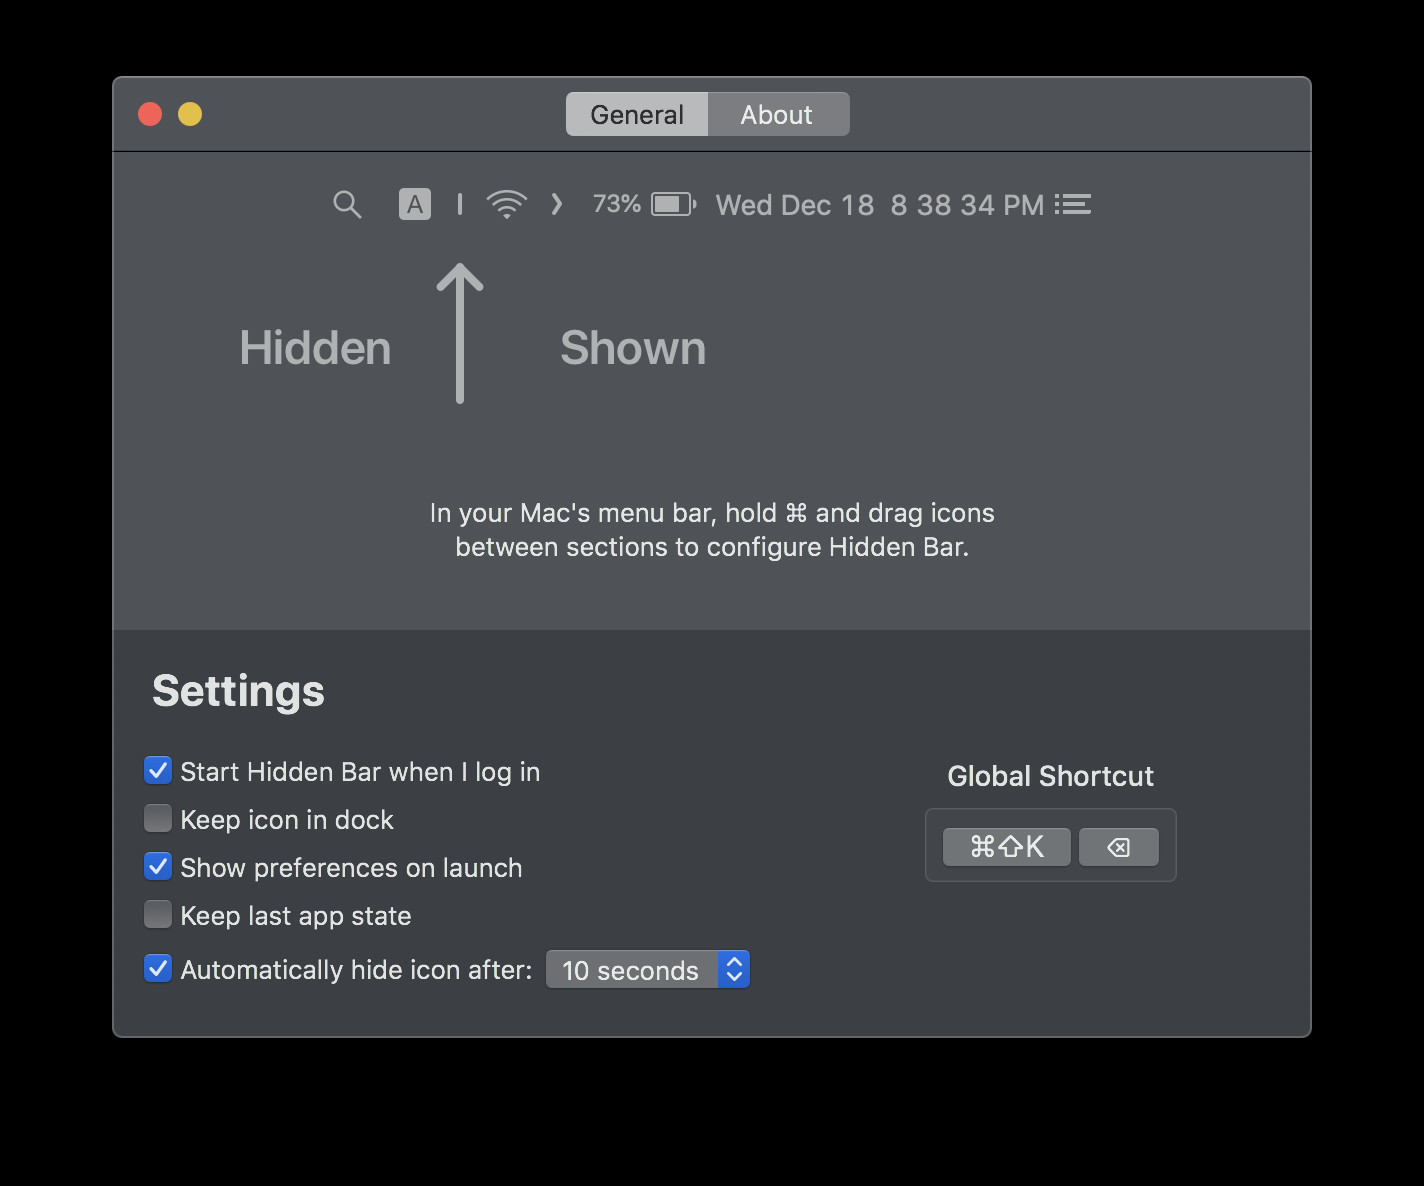This screenshot has height=1186, width=1424.
Task: Enable Keep last app state checkbox
Action: (158, 914)
